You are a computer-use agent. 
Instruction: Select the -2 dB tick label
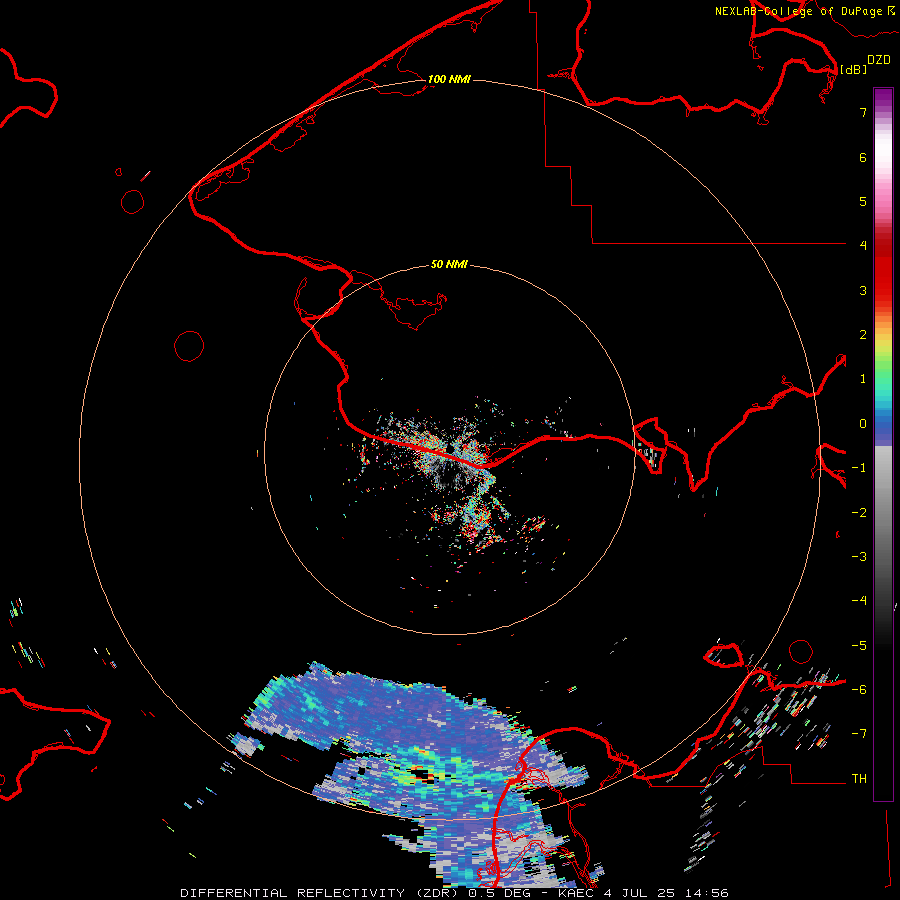(x=859, y=513)
